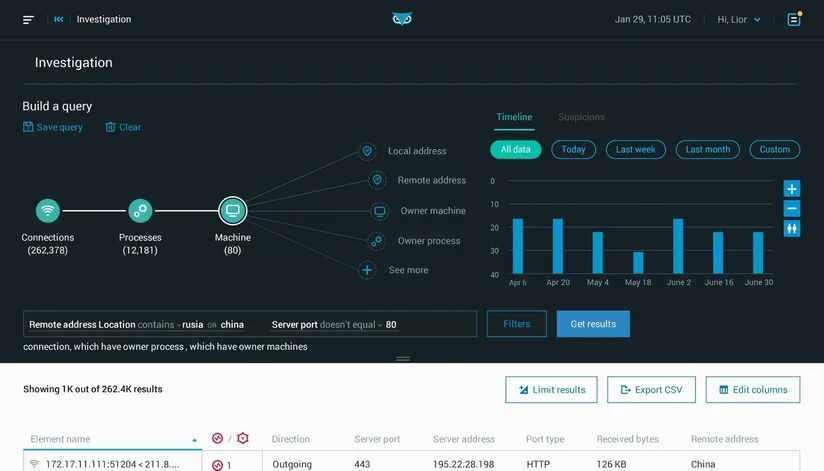
Task: Click the Port type column header
Action: point(545,439)
